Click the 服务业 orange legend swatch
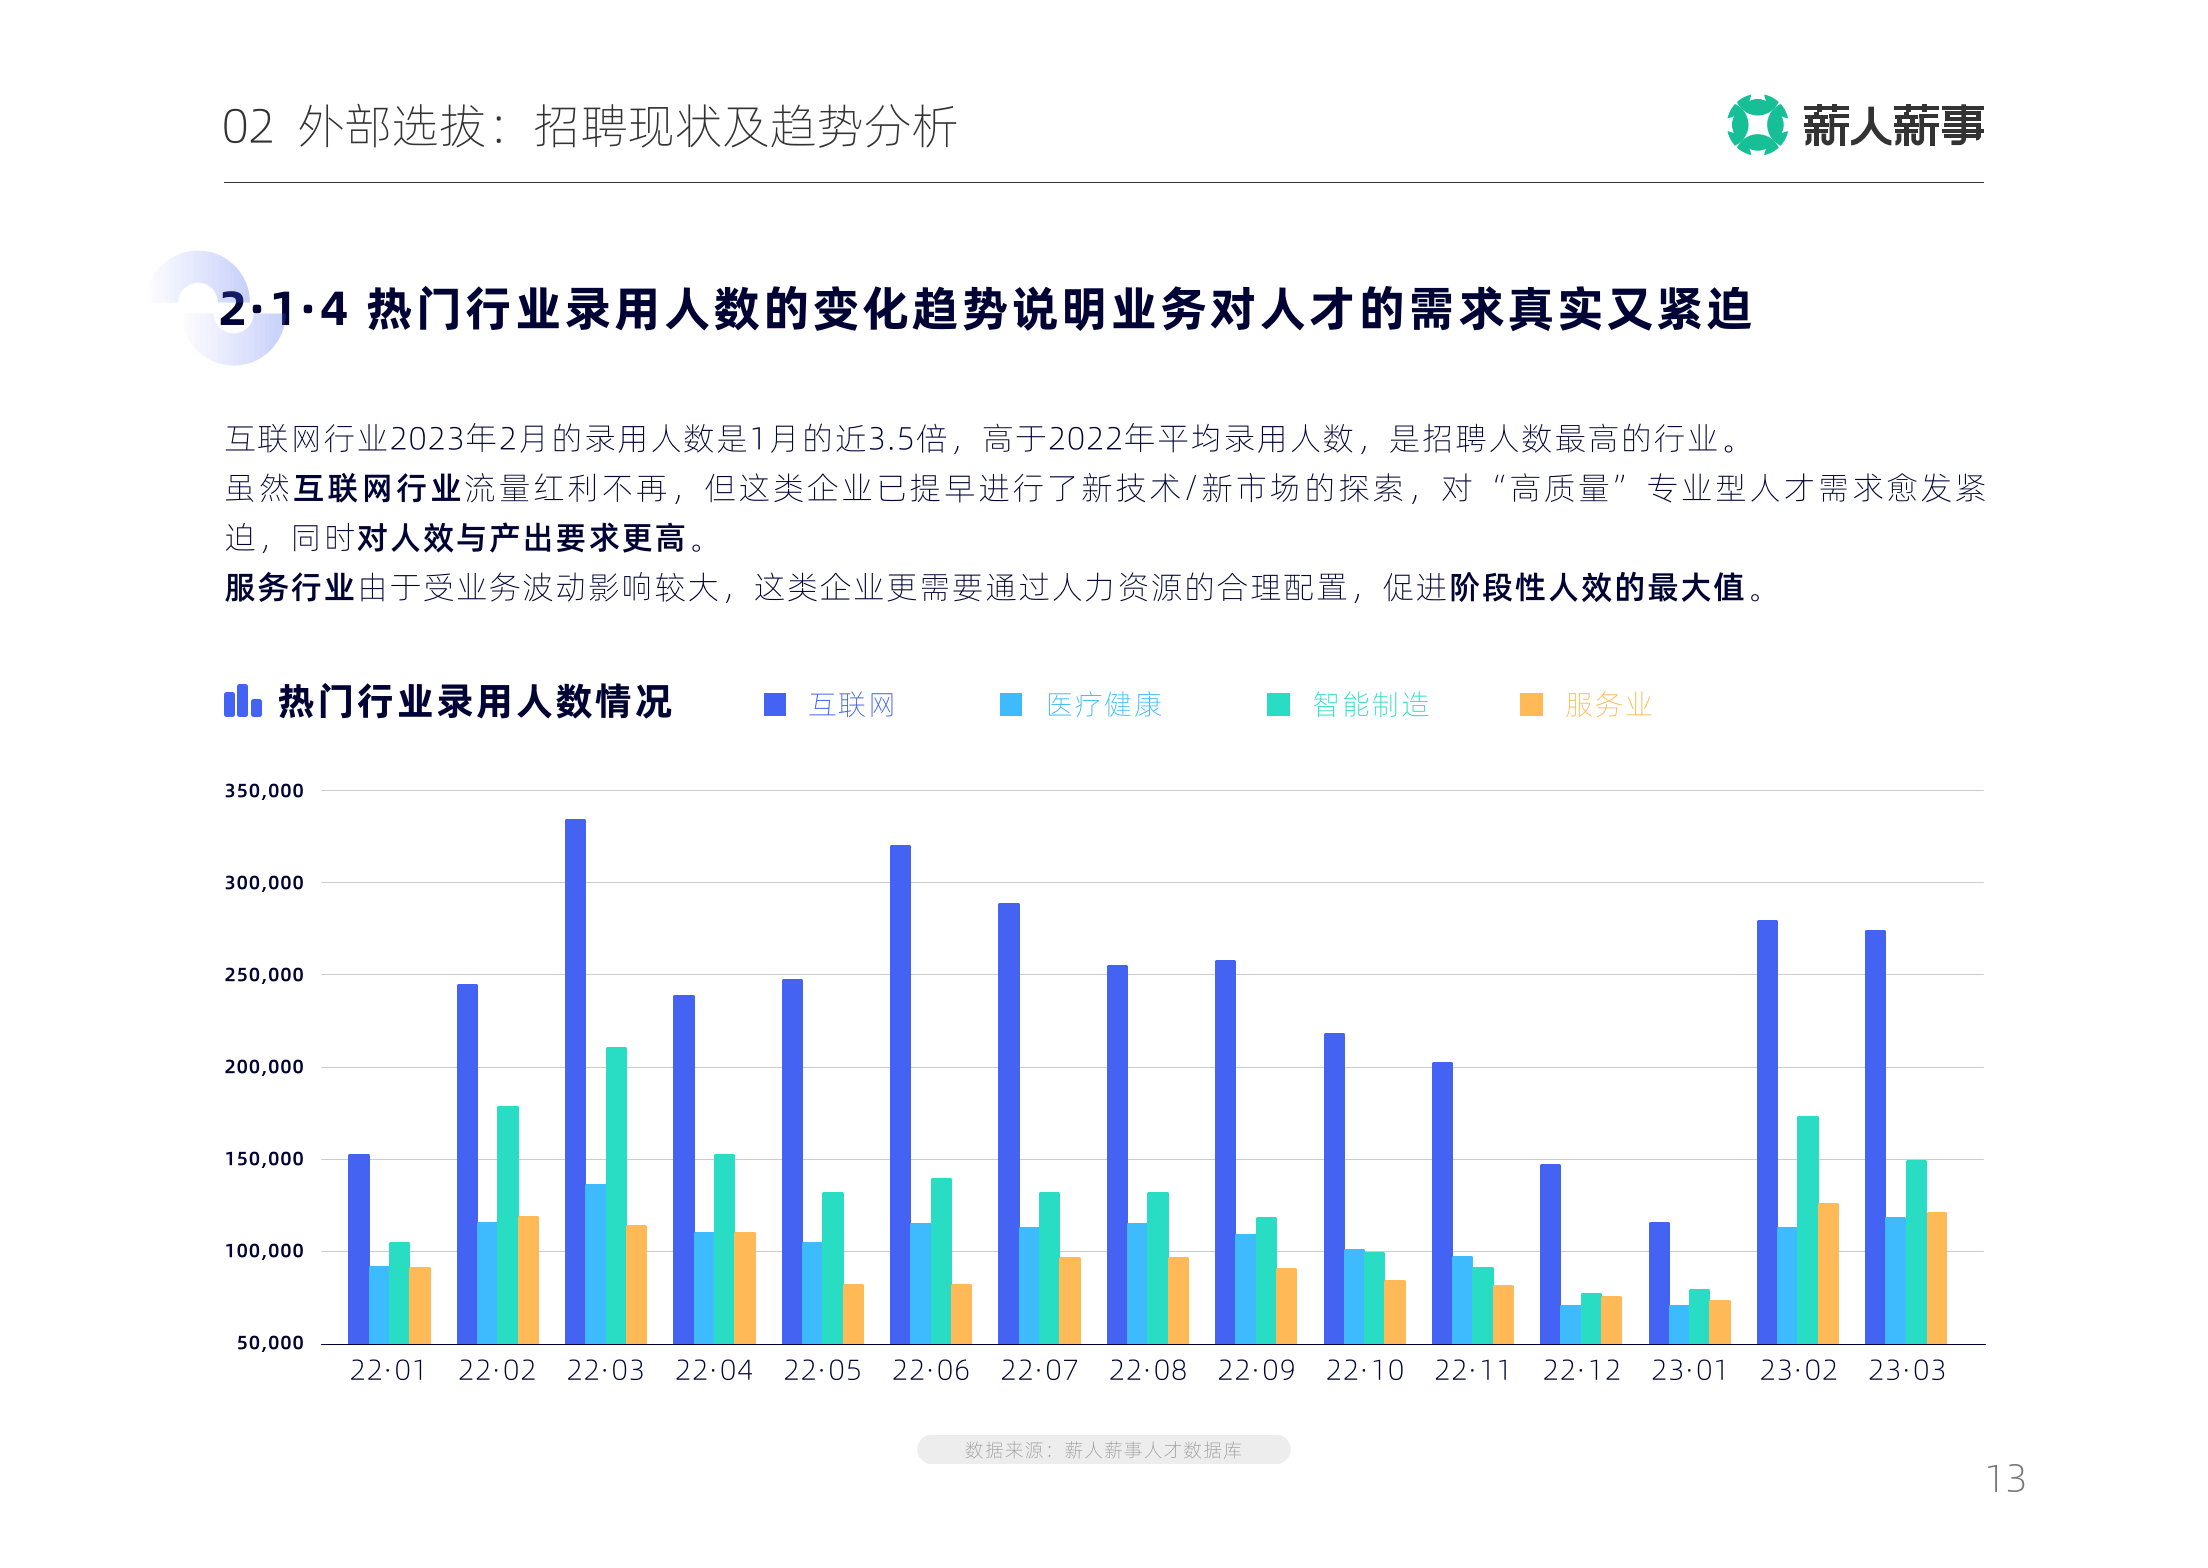The width and height of the screenshot is (2208, 1568). point(1531,705)
